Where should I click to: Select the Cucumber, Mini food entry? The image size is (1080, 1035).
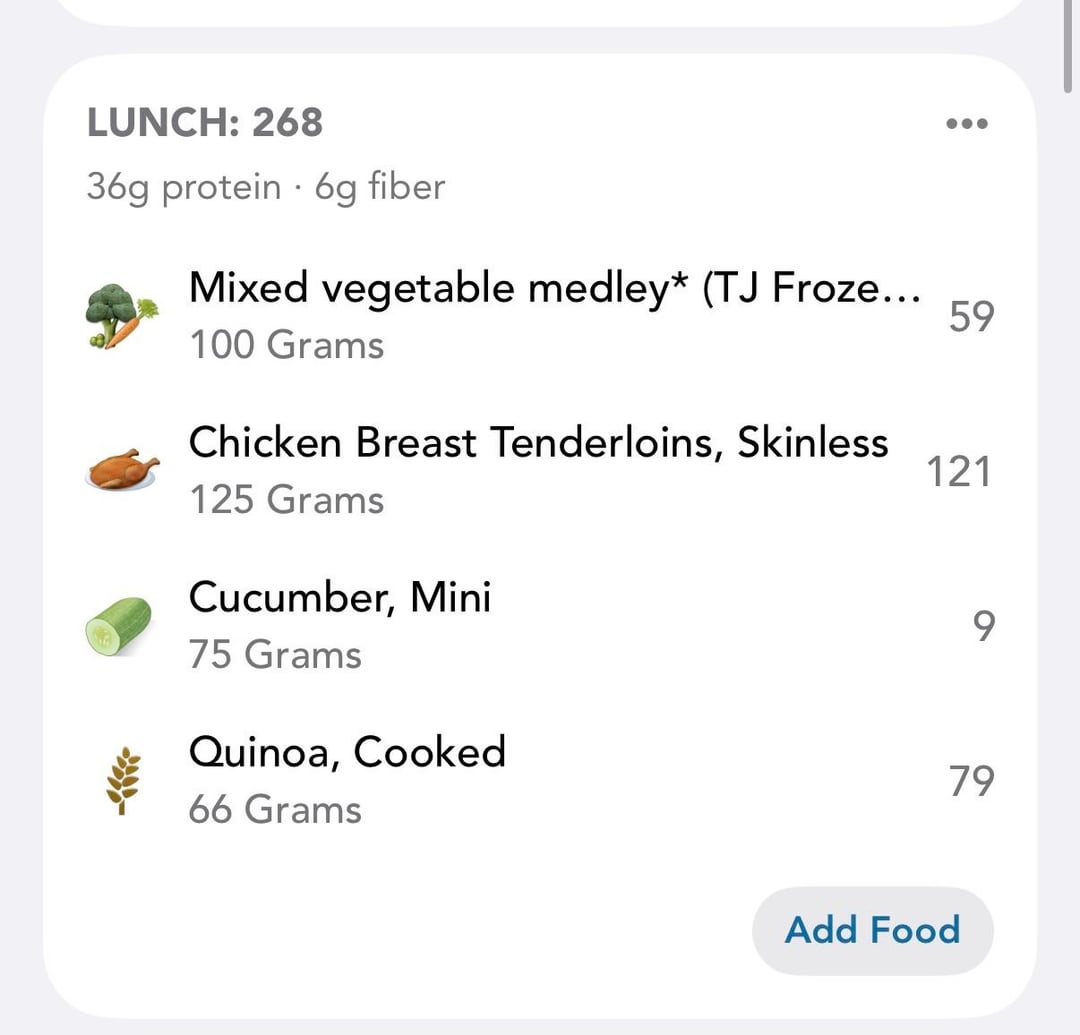click(x=340, y=598)
